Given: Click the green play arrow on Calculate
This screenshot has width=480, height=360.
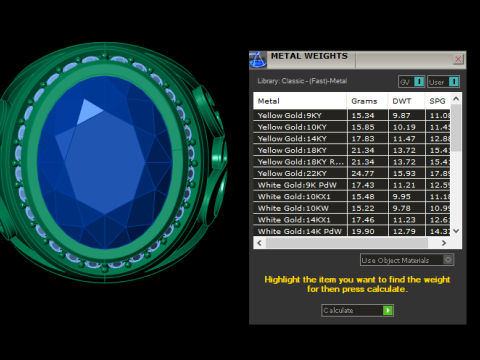Looking at the screenshot, I should (x=388, y=311).
